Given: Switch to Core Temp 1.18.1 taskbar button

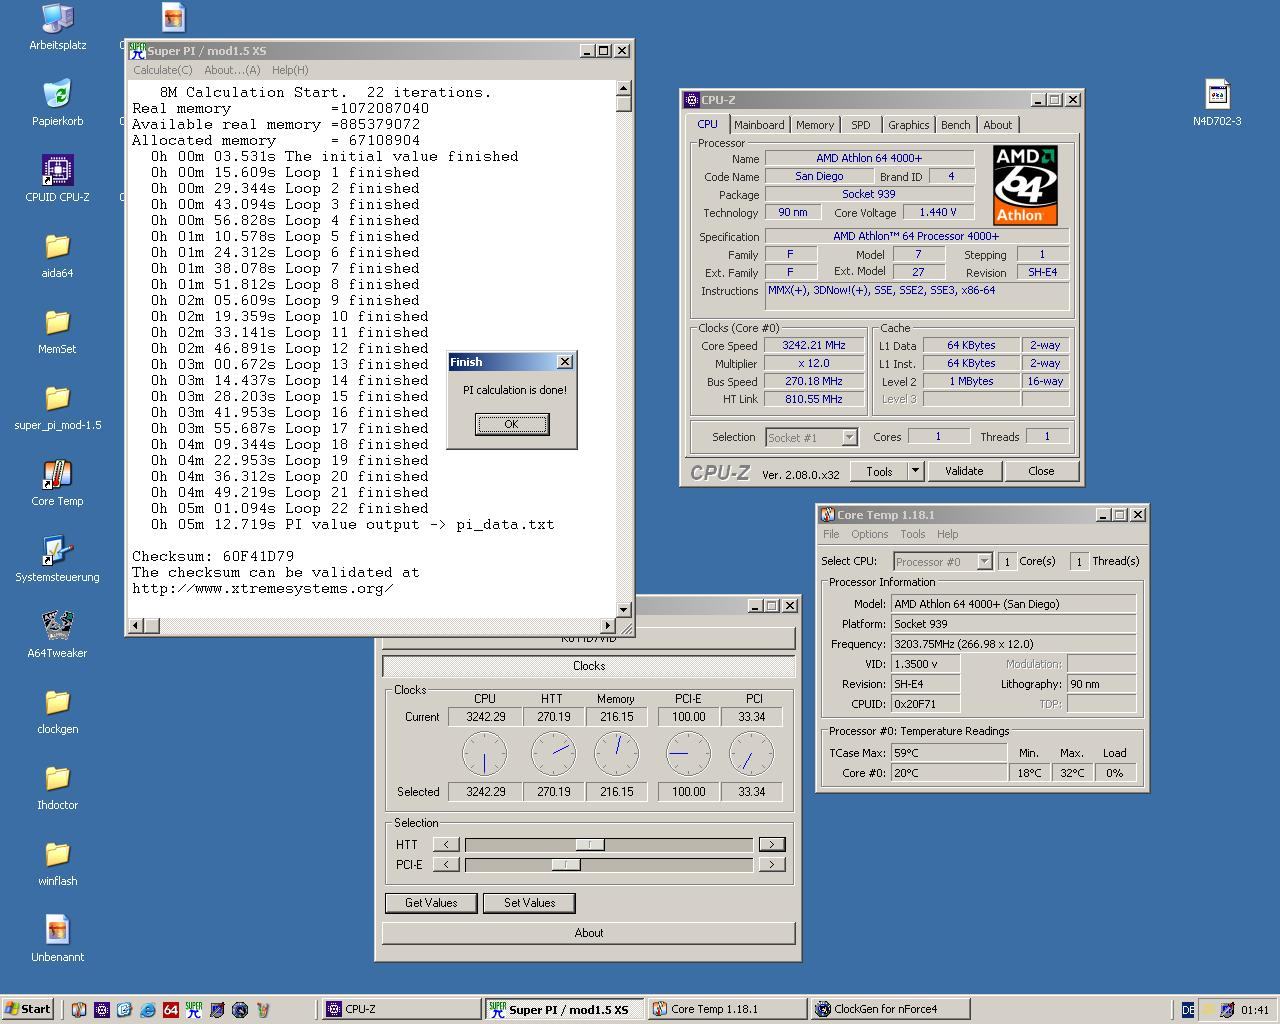Looking at the screenshot, I should (727, 1010).
